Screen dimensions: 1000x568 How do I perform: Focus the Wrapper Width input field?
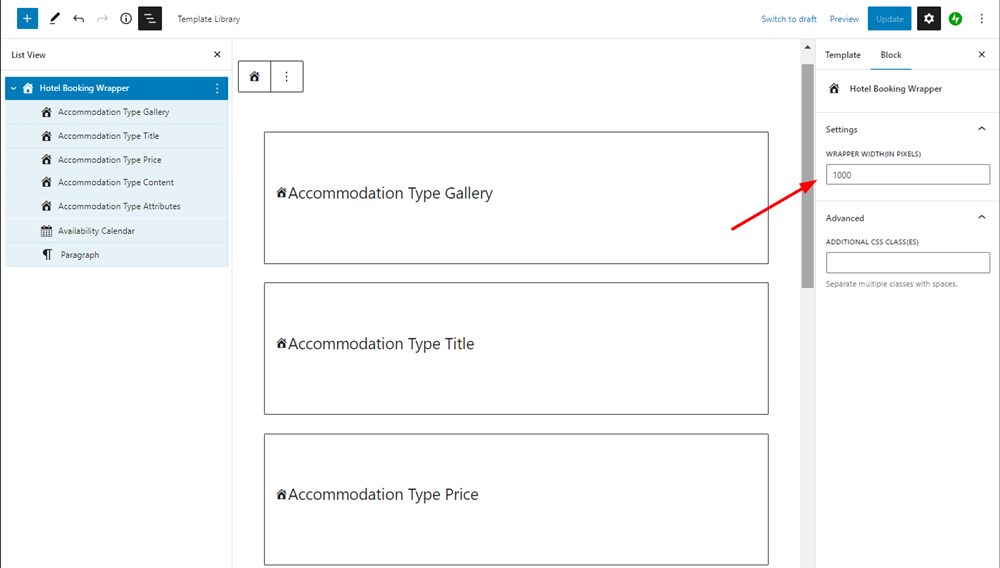908,175
